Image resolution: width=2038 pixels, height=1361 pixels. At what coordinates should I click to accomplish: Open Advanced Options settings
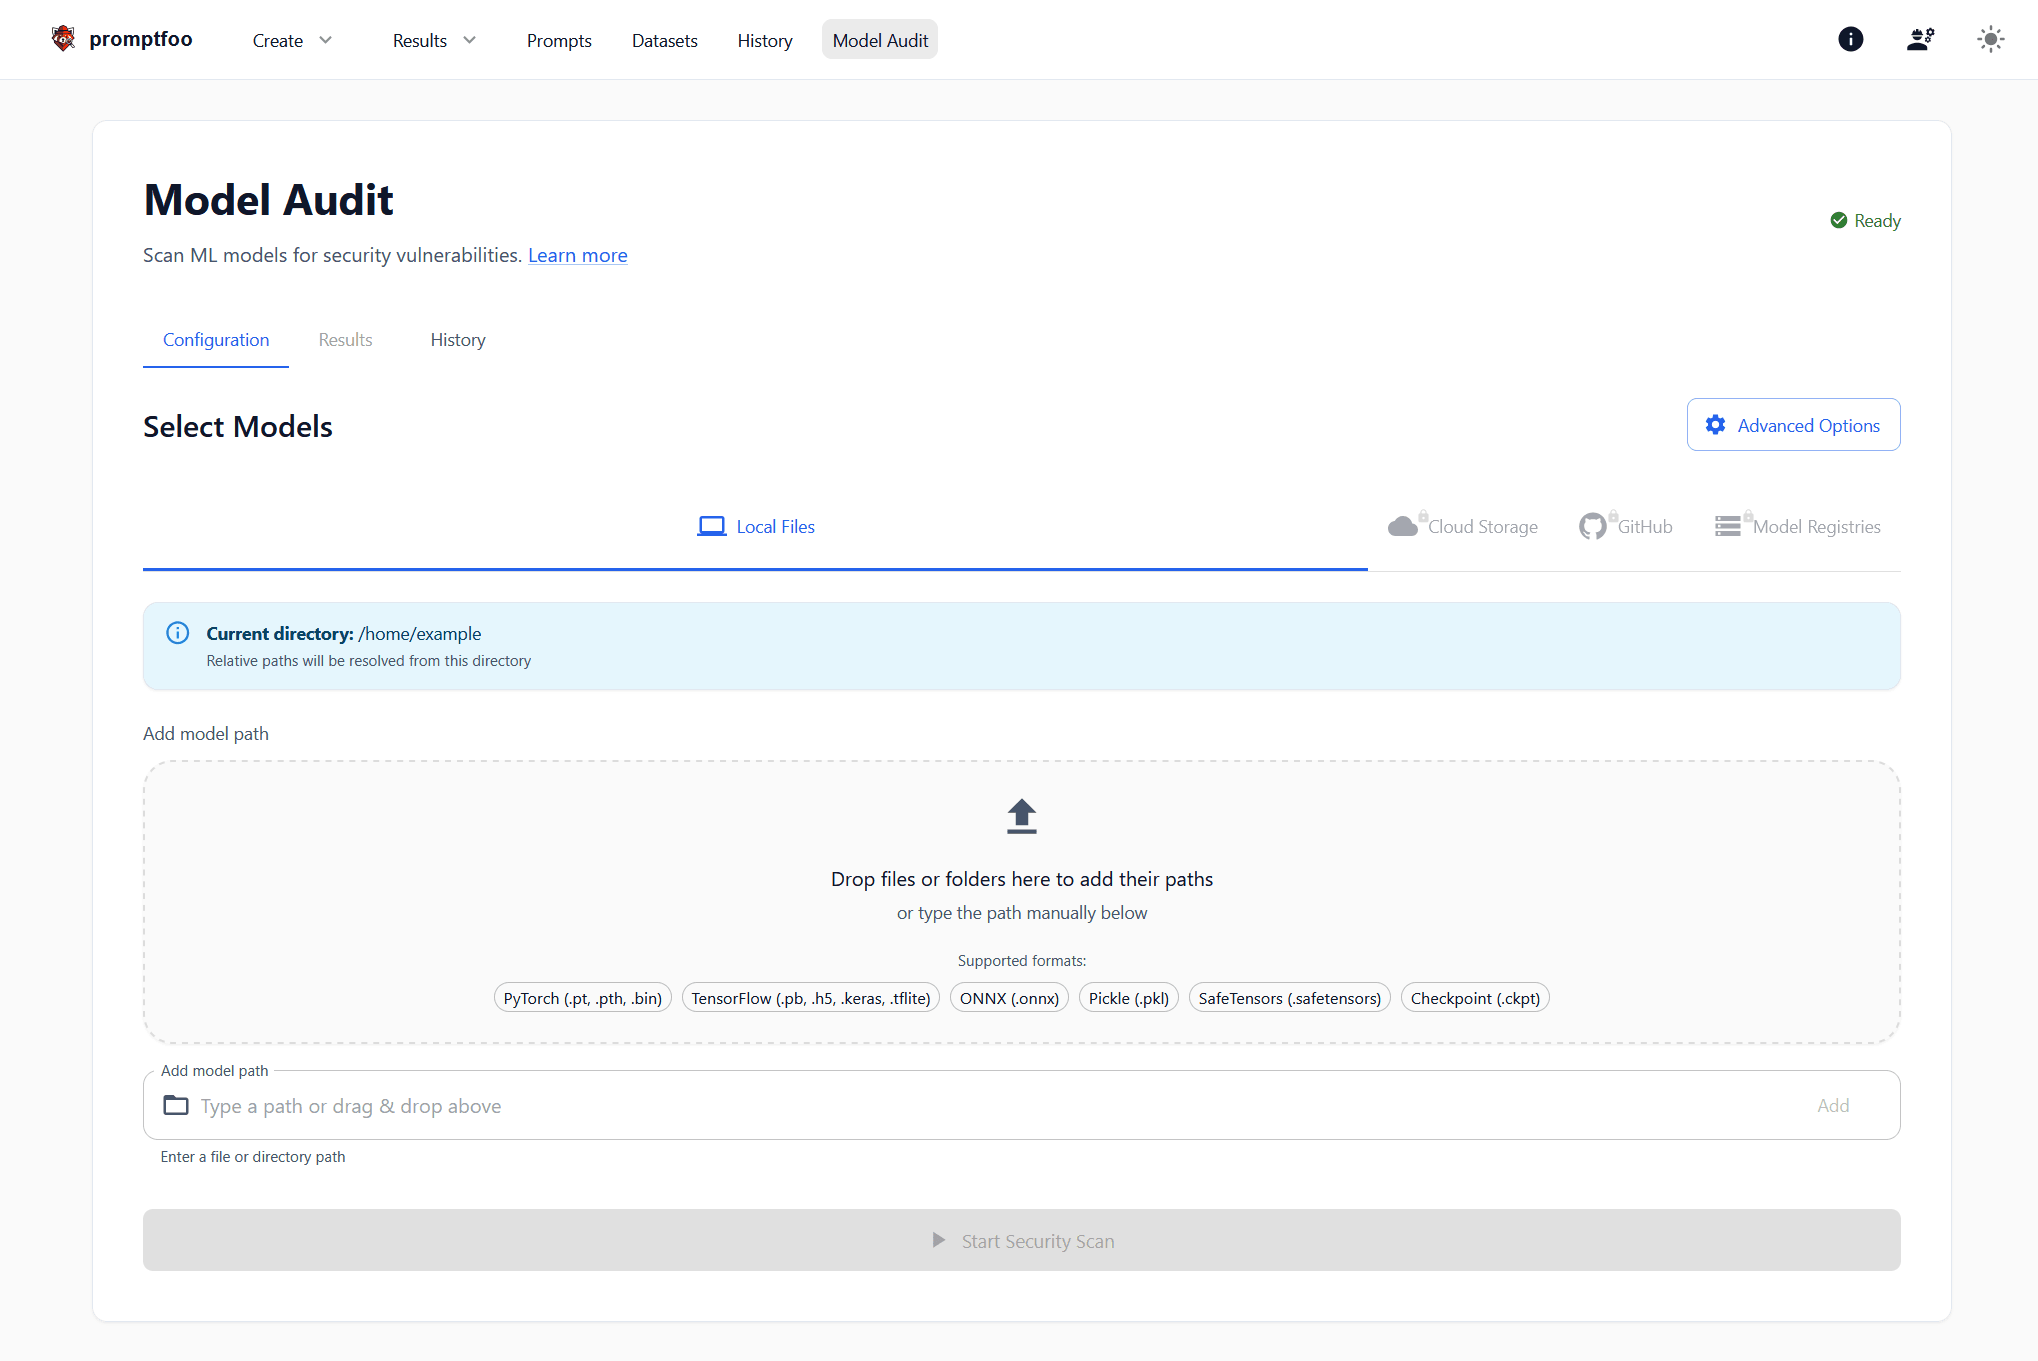tap(1793, 425)
